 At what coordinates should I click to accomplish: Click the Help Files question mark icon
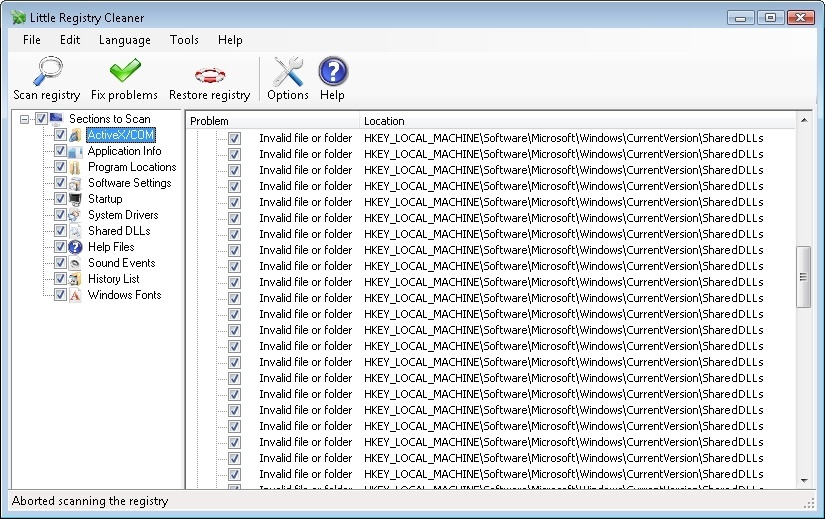76,247
